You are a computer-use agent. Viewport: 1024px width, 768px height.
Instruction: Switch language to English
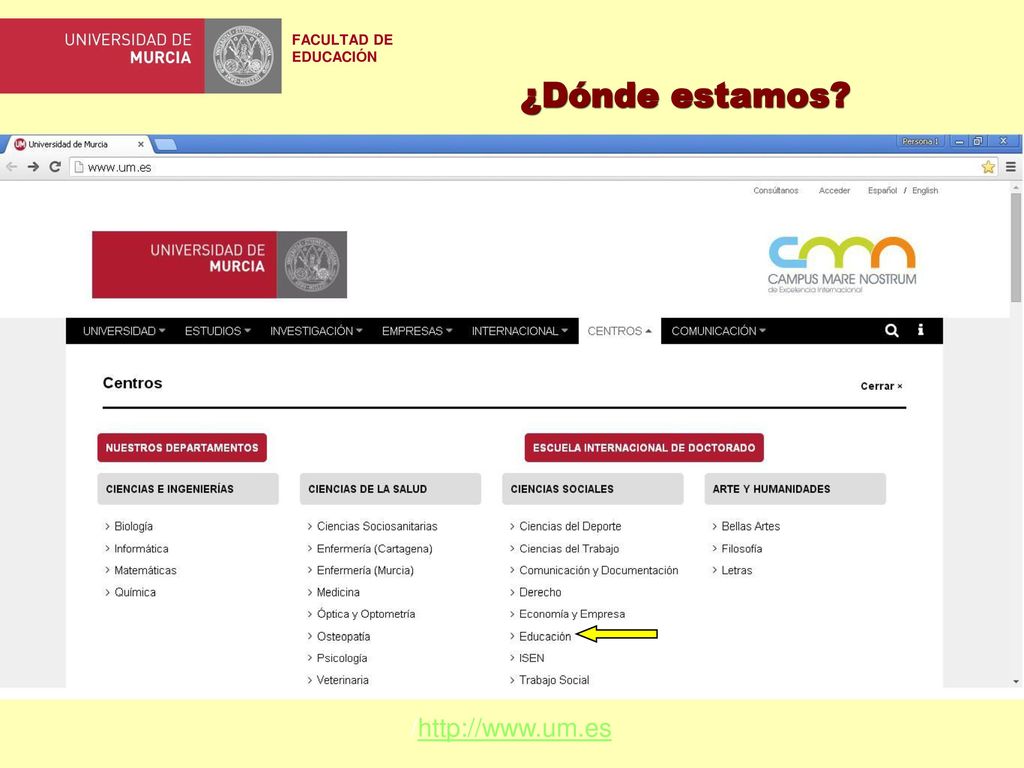[x=925, y=191]
